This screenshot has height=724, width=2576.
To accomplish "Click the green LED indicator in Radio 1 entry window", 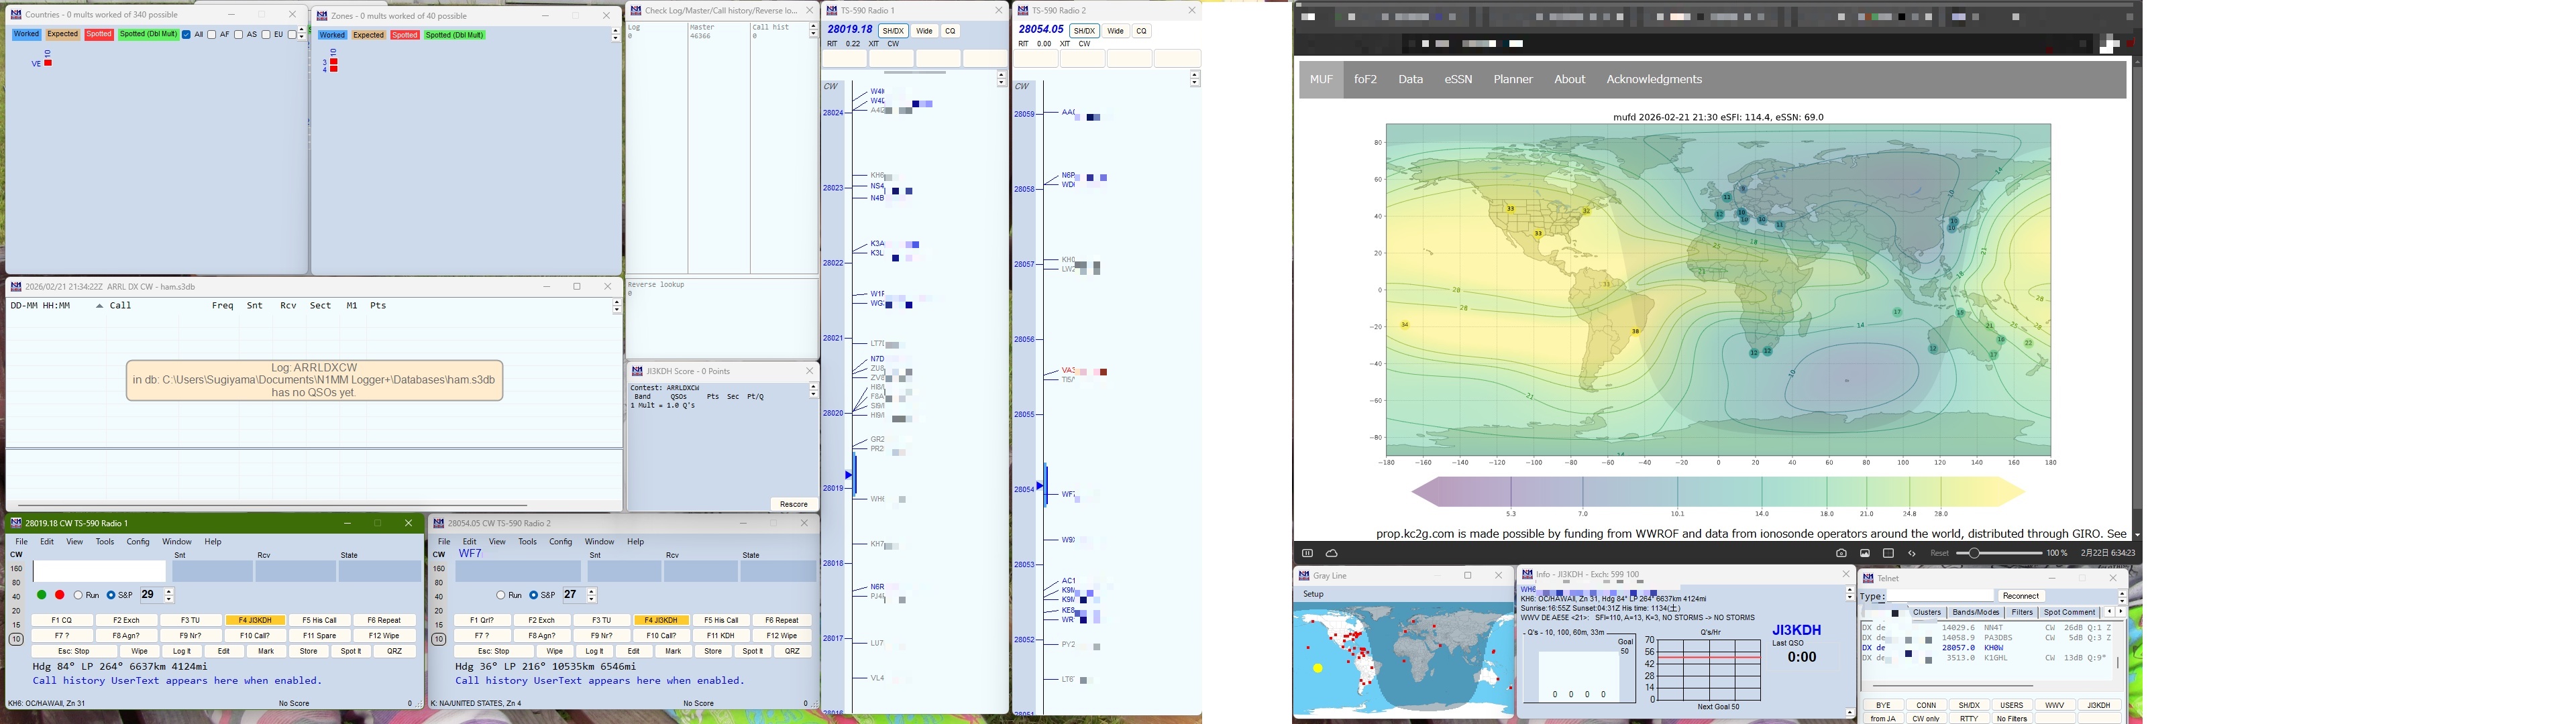I will click(42, 595).
